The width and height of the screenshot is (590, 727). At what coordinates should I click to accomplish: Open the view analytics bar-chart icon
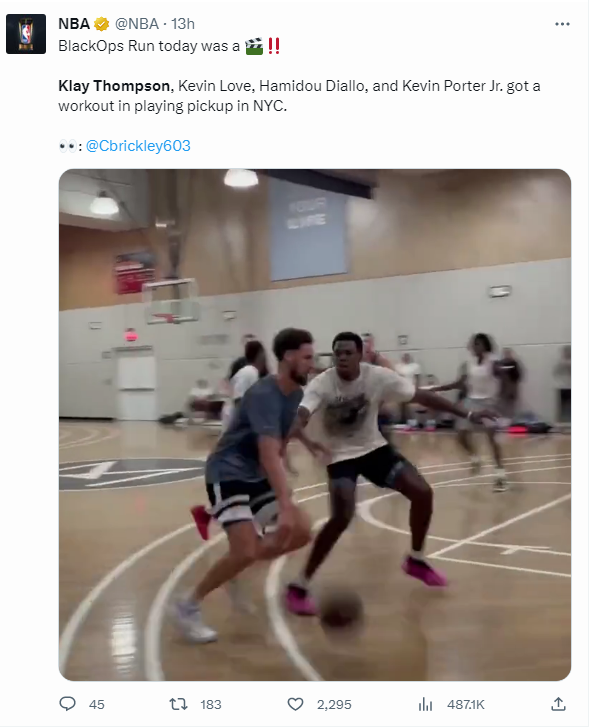pyautogui.click(x=425, y=705)
